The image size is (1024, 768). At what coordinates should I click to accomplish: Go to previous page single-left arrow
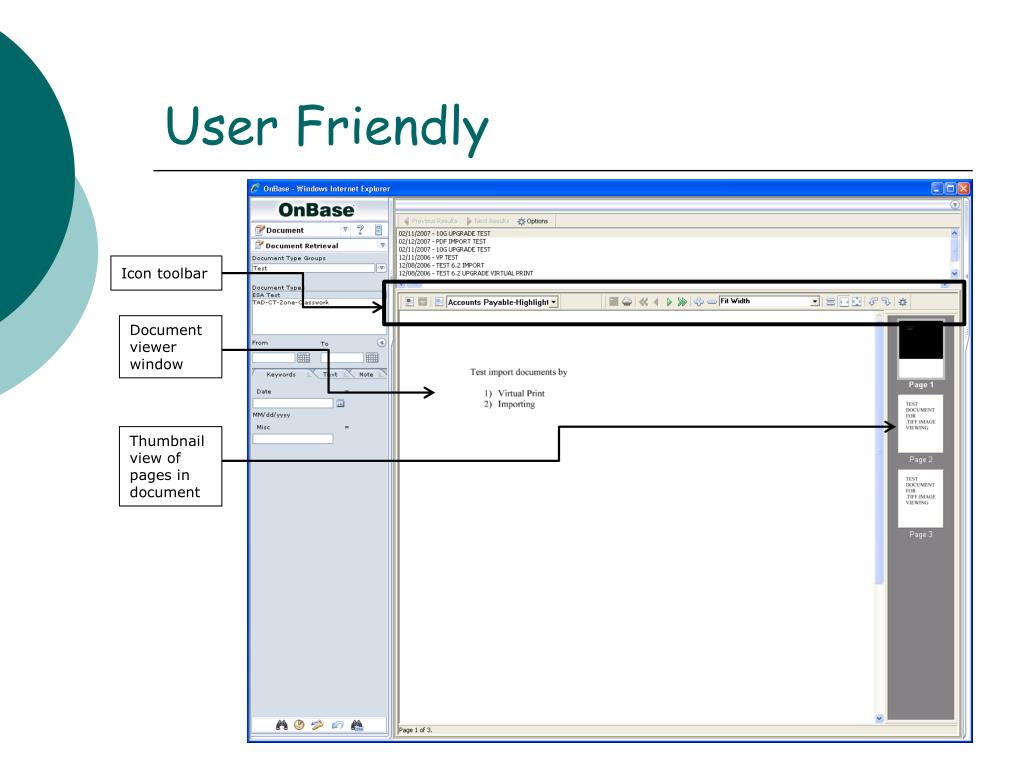656,302
